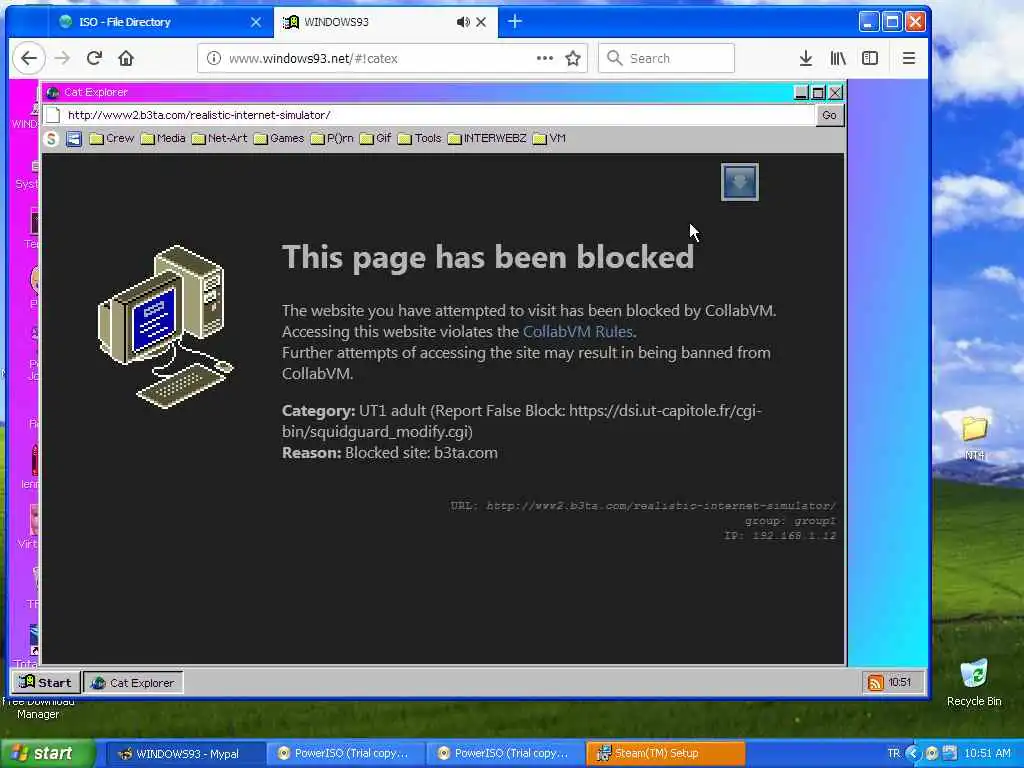Image resolution: width=1024 pixels, height=768 pixels.
Task: Open the browser downloads arrow
Action: (806, 59)
